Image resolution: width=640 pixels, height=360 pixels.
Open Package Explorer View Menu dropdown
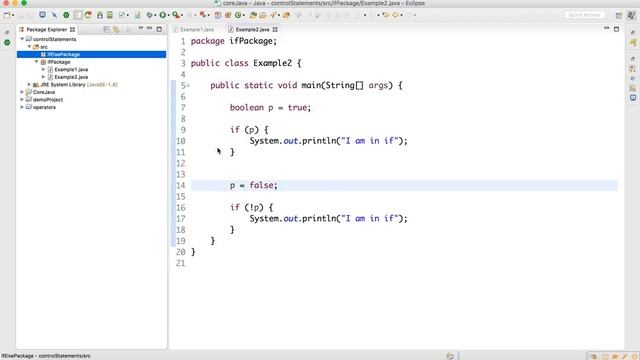click(x=140, y=29)
